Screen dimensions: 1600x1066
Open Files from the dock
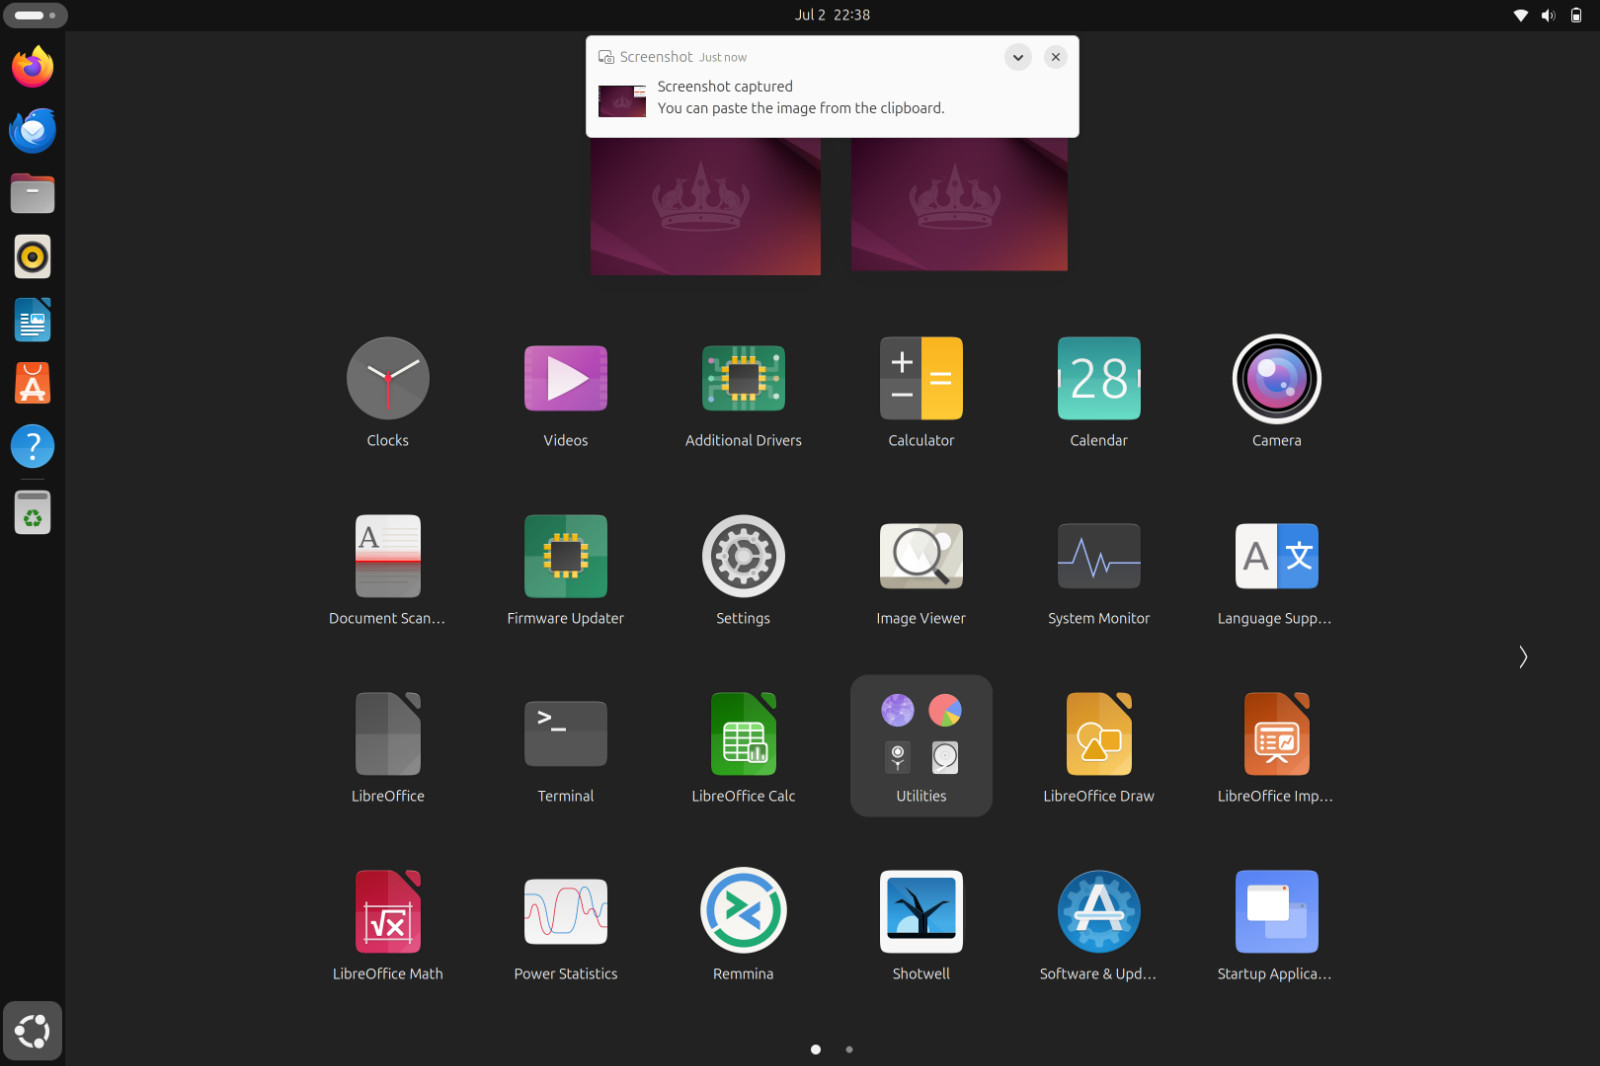tap(32, 193)
